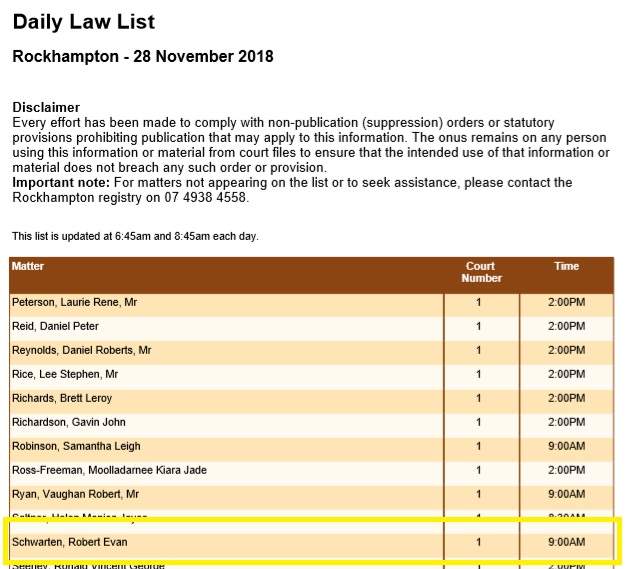The image size is (629, 569).
Task: Select the Ryan, Vaughan Robert, Mr row
Action: 311,497
